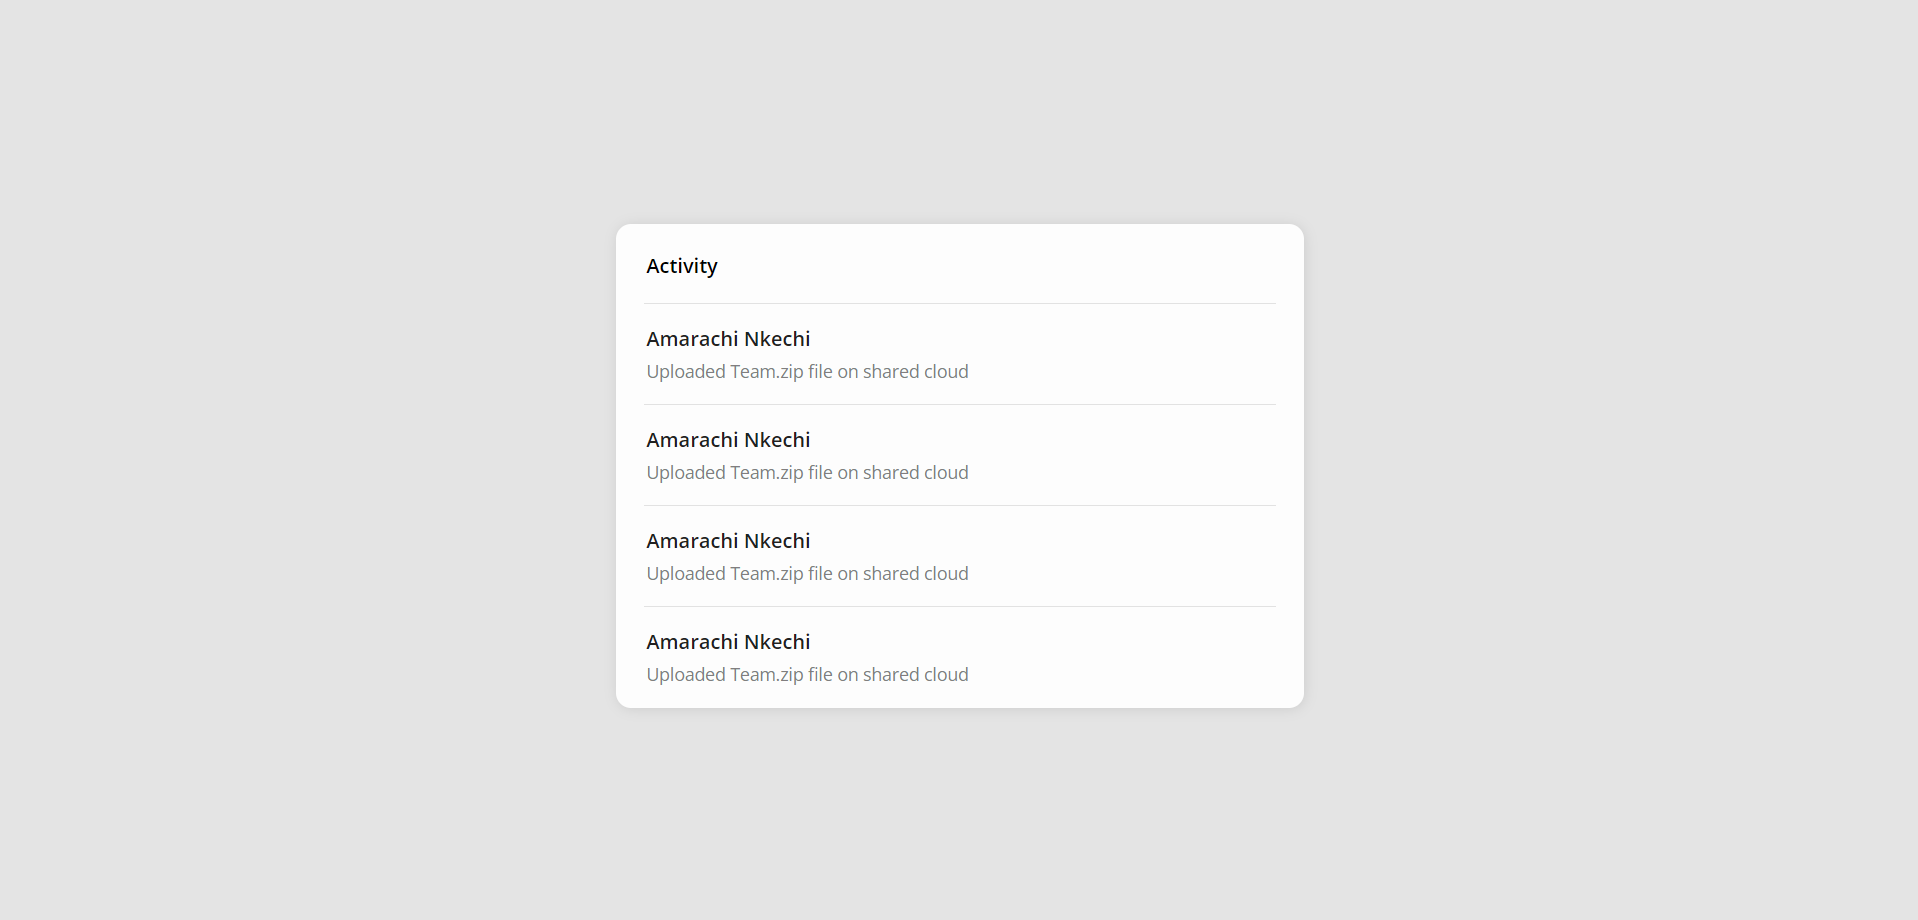Click 'shared cloud' in the third entry
This screenshot has height=920, width=1918.
coord(916,574)
